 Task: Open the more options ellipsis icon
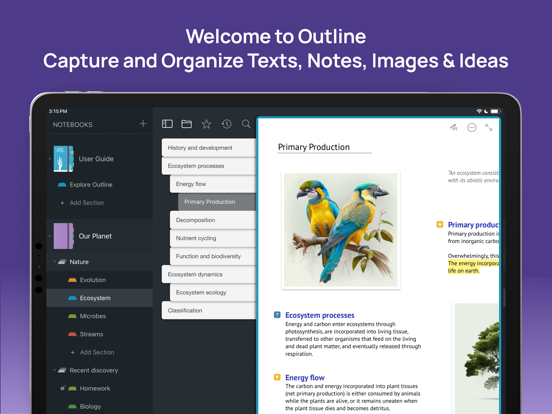[x=472, y=127]
